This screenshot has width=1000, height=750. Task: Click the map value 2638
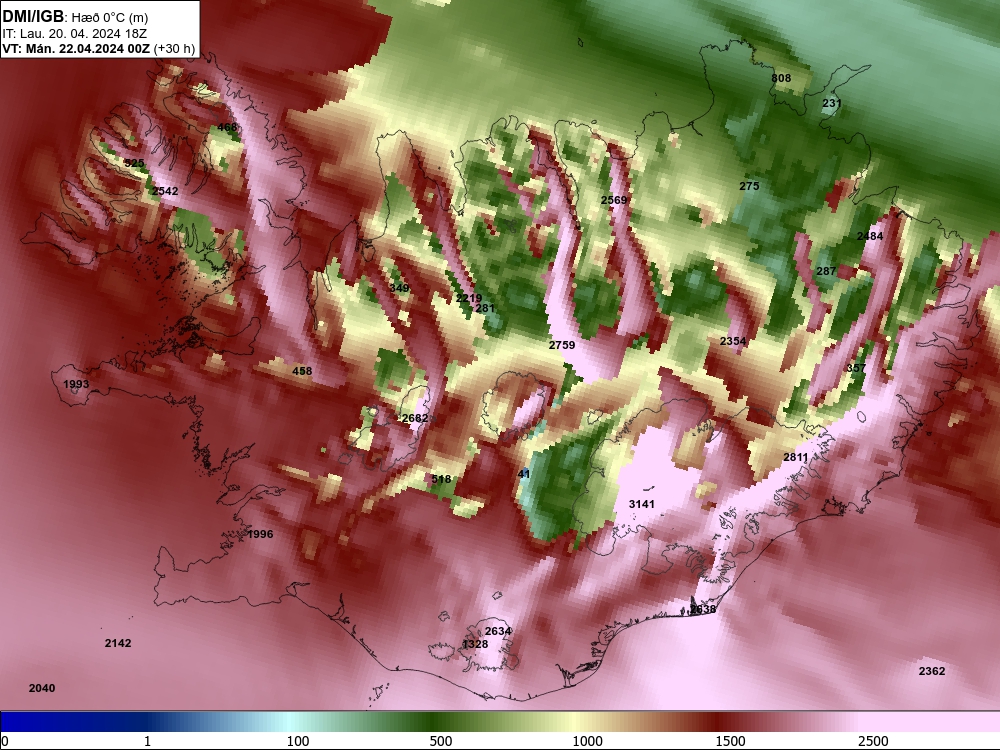click(x=703, y=610)
